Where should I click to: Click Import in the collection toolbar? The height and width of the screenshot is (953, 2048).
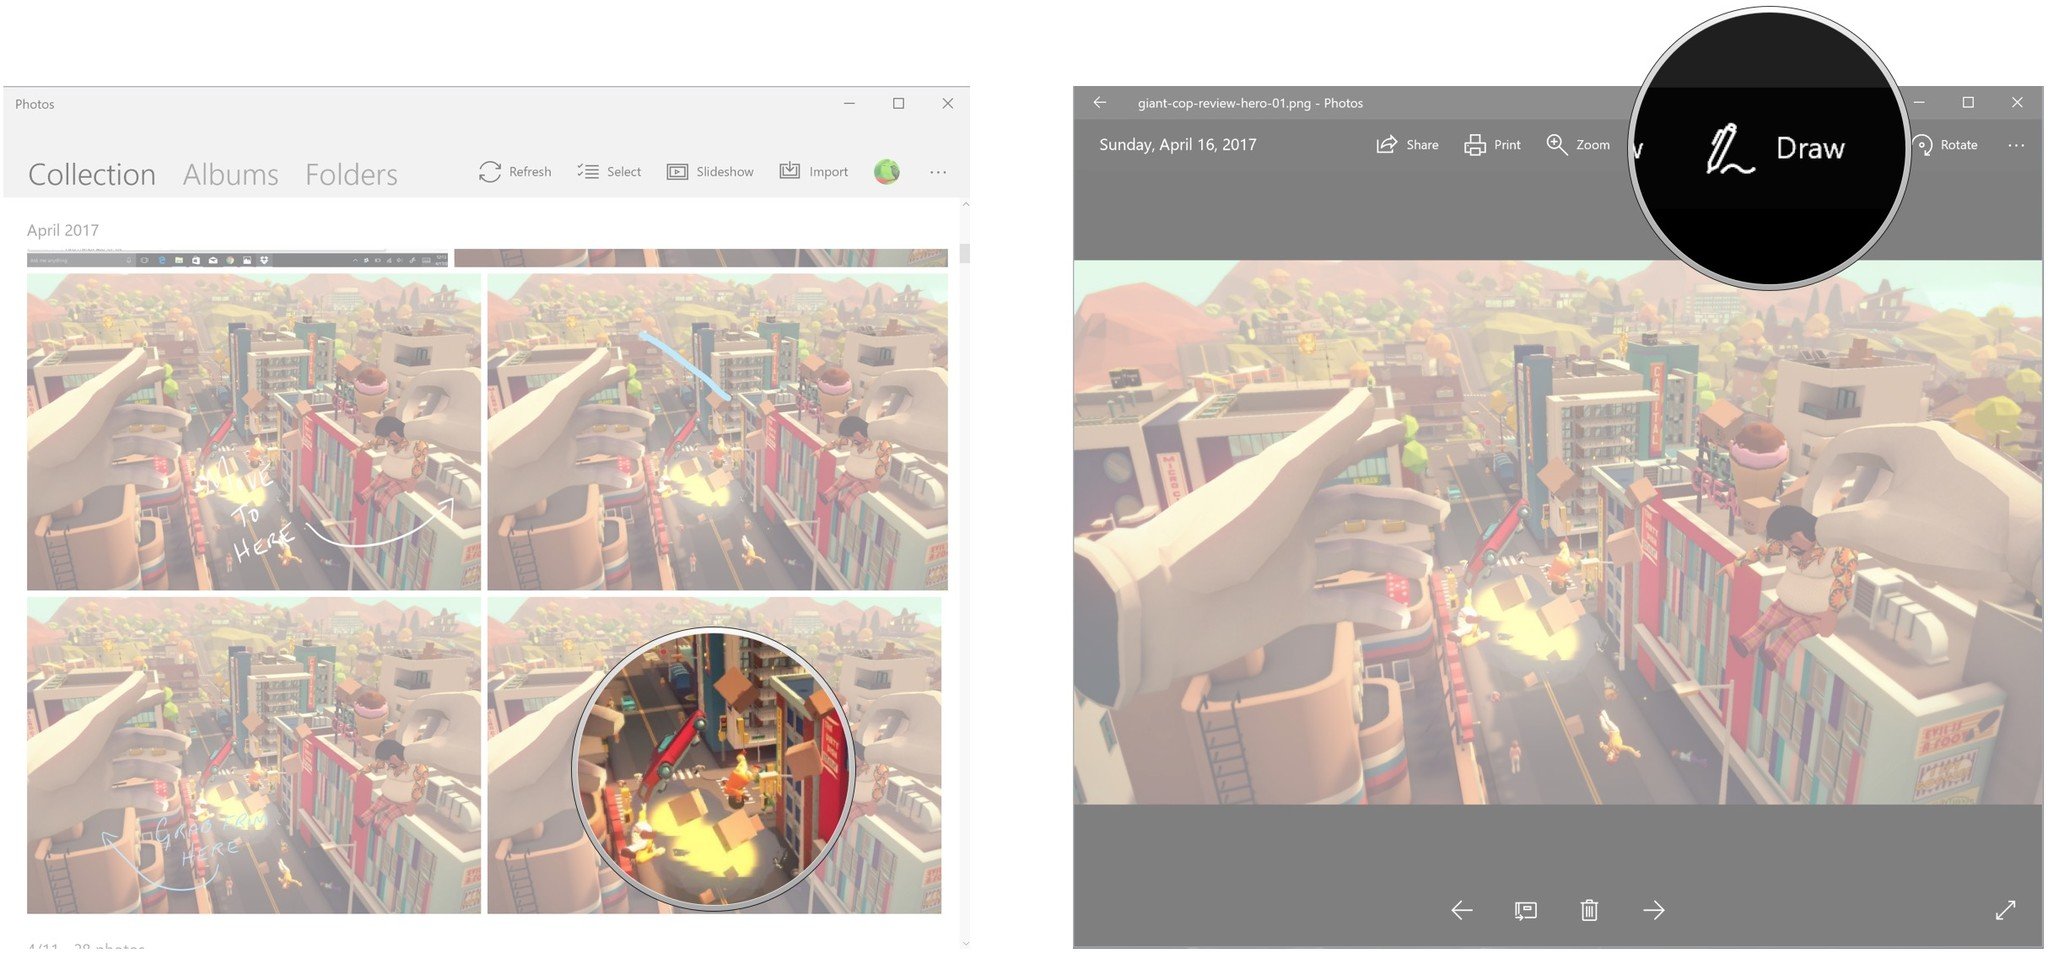coord(814,172)
